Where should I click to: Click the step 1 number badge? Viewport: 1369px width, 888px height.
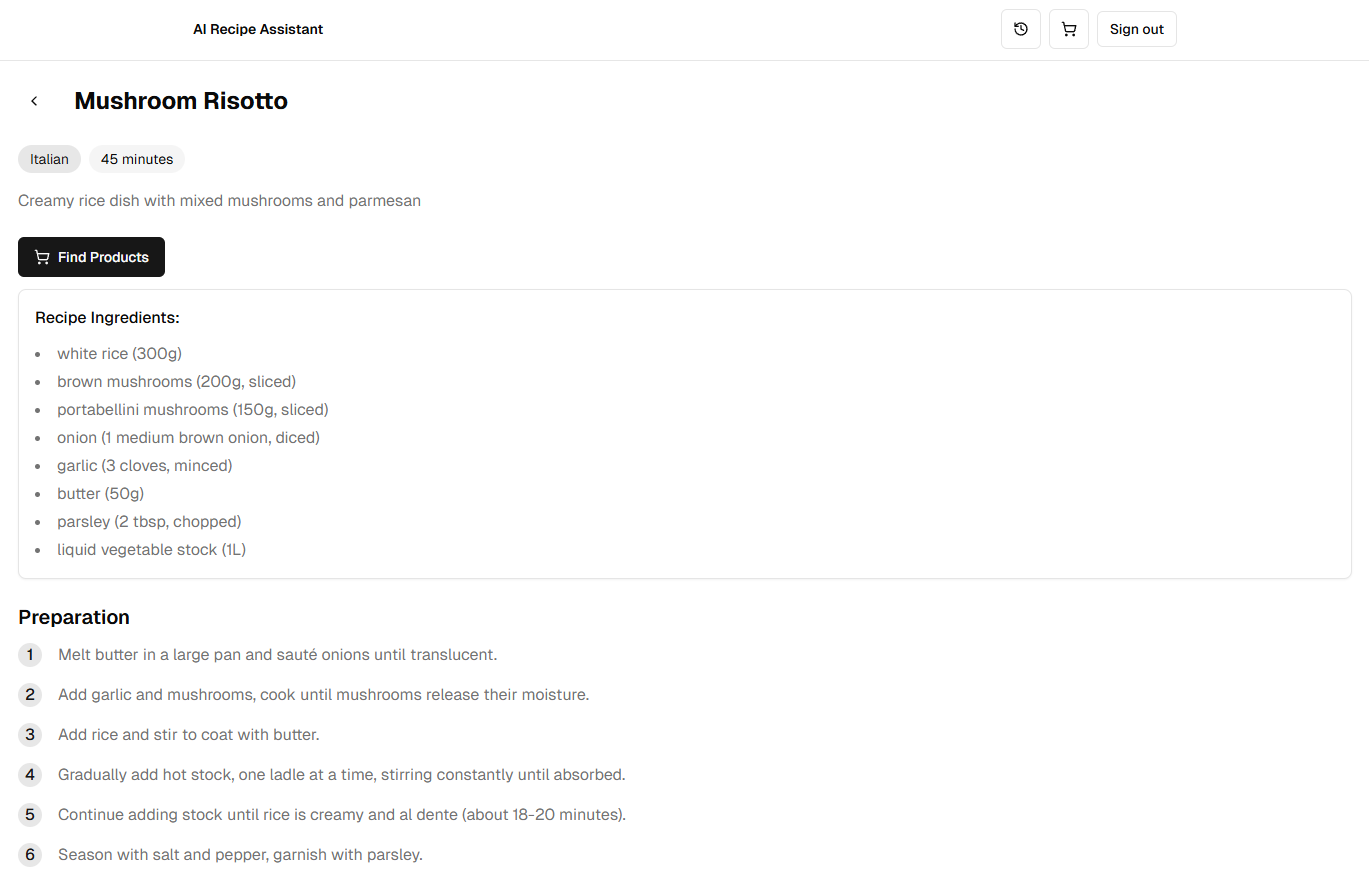(x=30, y=655)
